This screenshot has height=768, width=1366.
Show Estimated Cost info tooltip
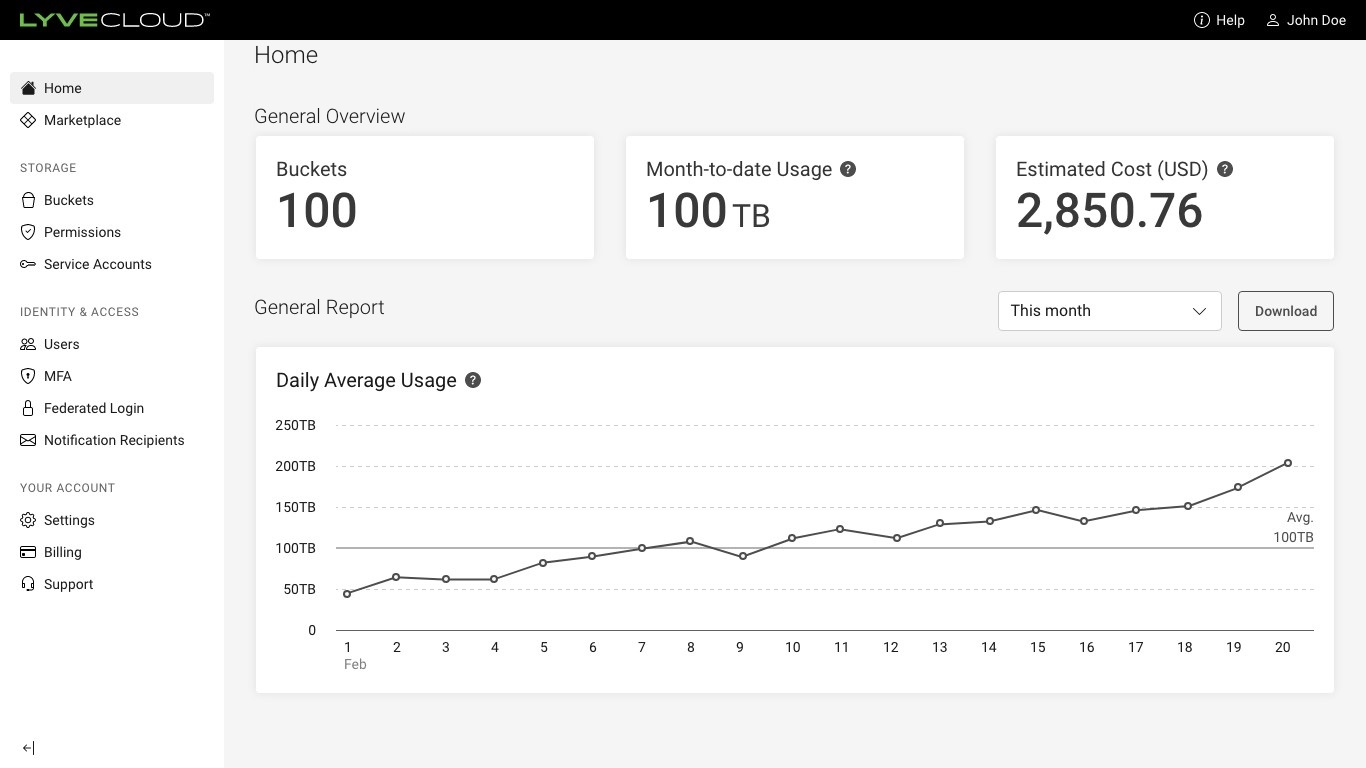tap(1225, 169)
